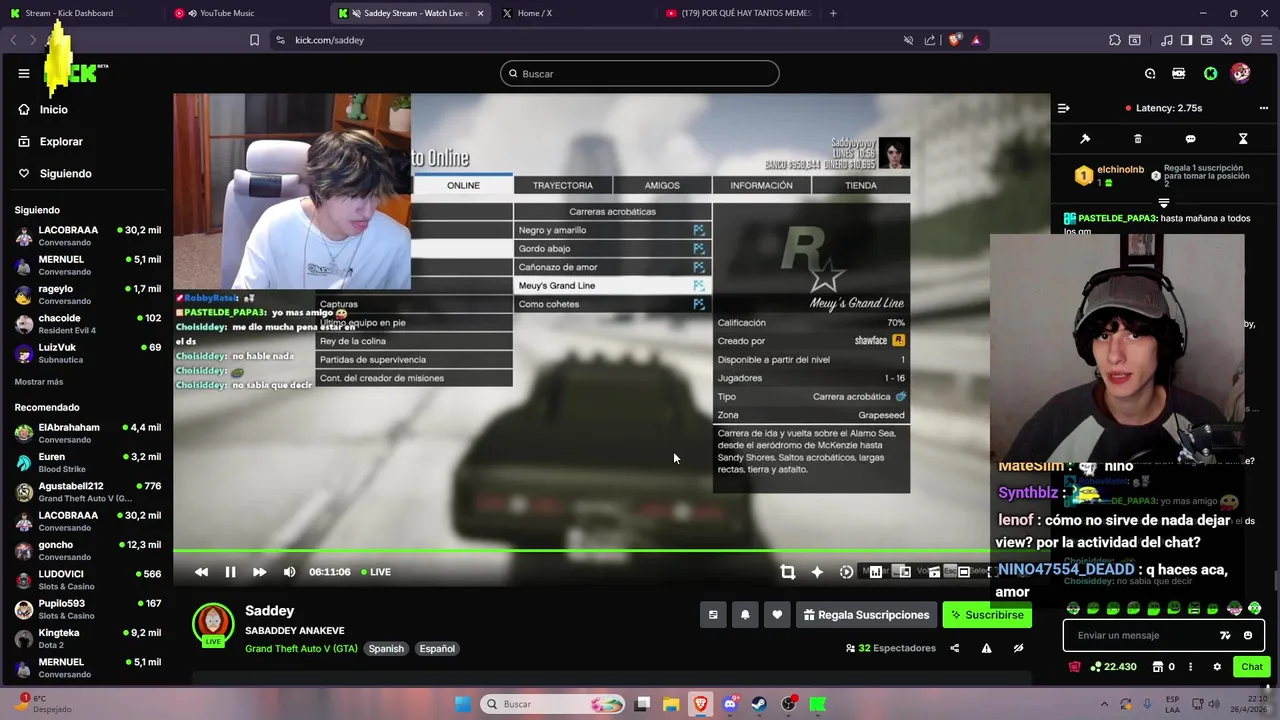Click the clear chat trash icon
Image resolution: width=1280 pixels, height=720 pixels.
click(x=1138, y=139)
